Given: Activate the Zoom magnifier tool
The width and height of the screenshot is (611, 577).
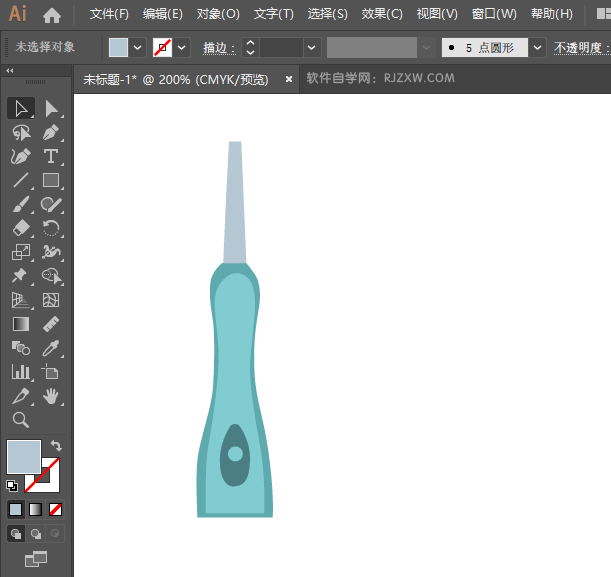Looking at the screenshot, I should click(x=20, y=420).
